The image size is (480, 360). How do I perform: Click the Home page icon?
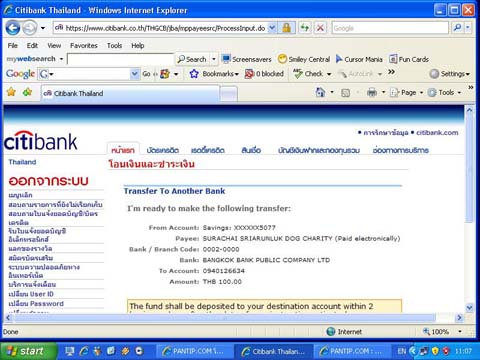pyautogui.click(x=320, y=92)
